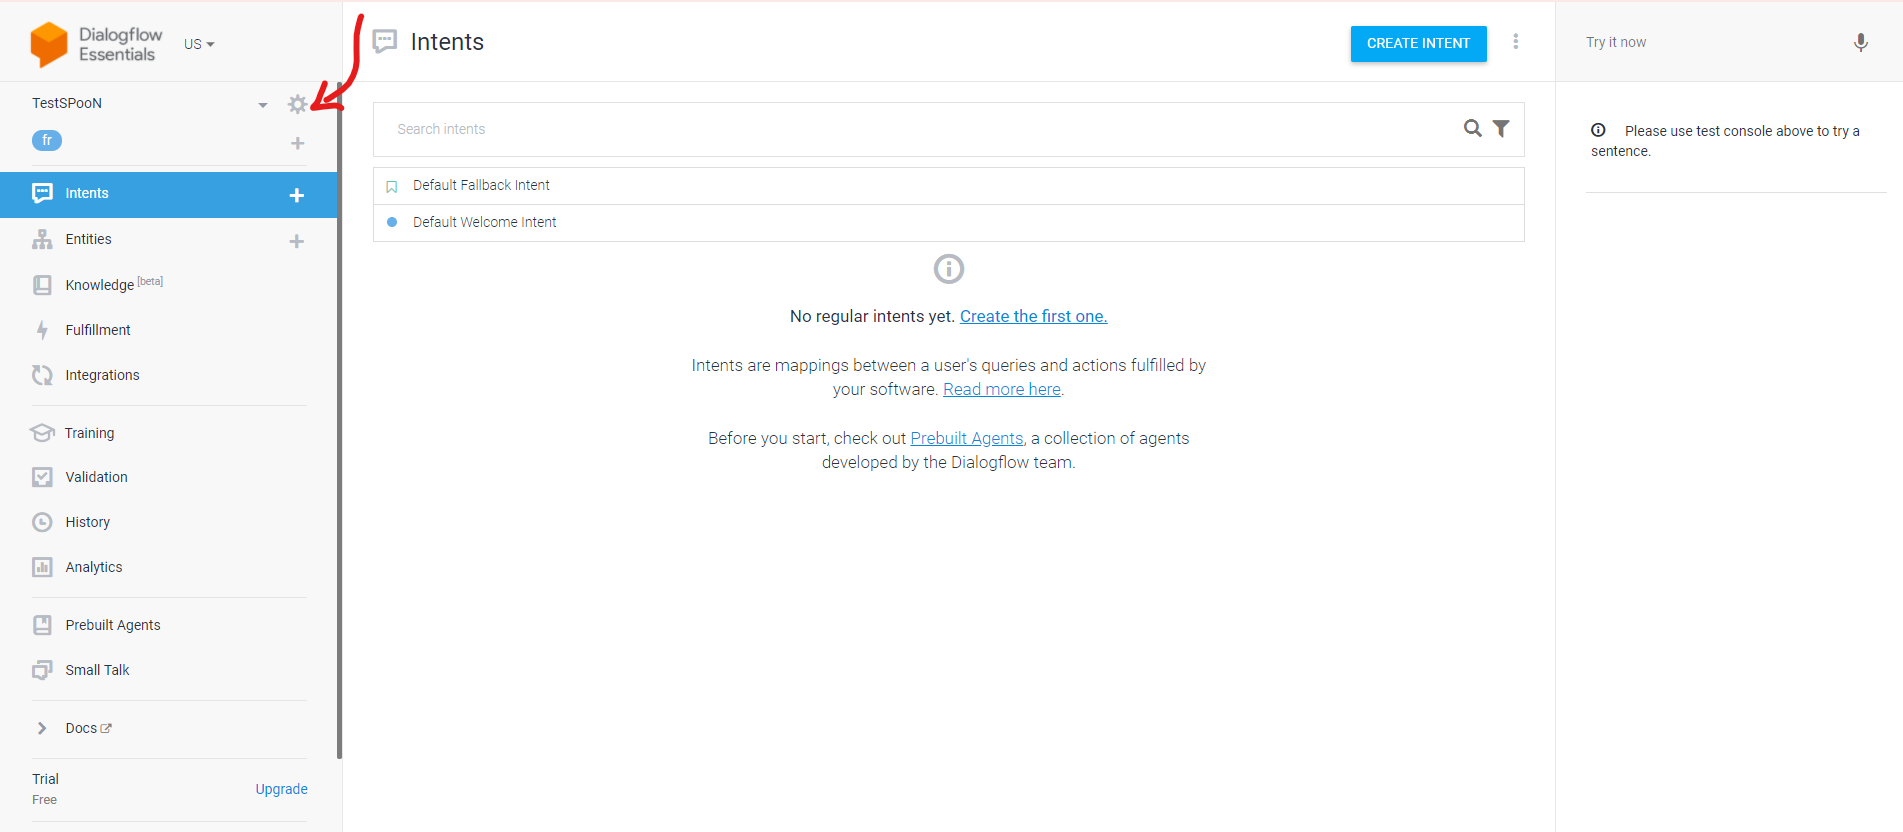Click the Validation checkbox icon
The image size is (1903, 832).
click(42, 477)
